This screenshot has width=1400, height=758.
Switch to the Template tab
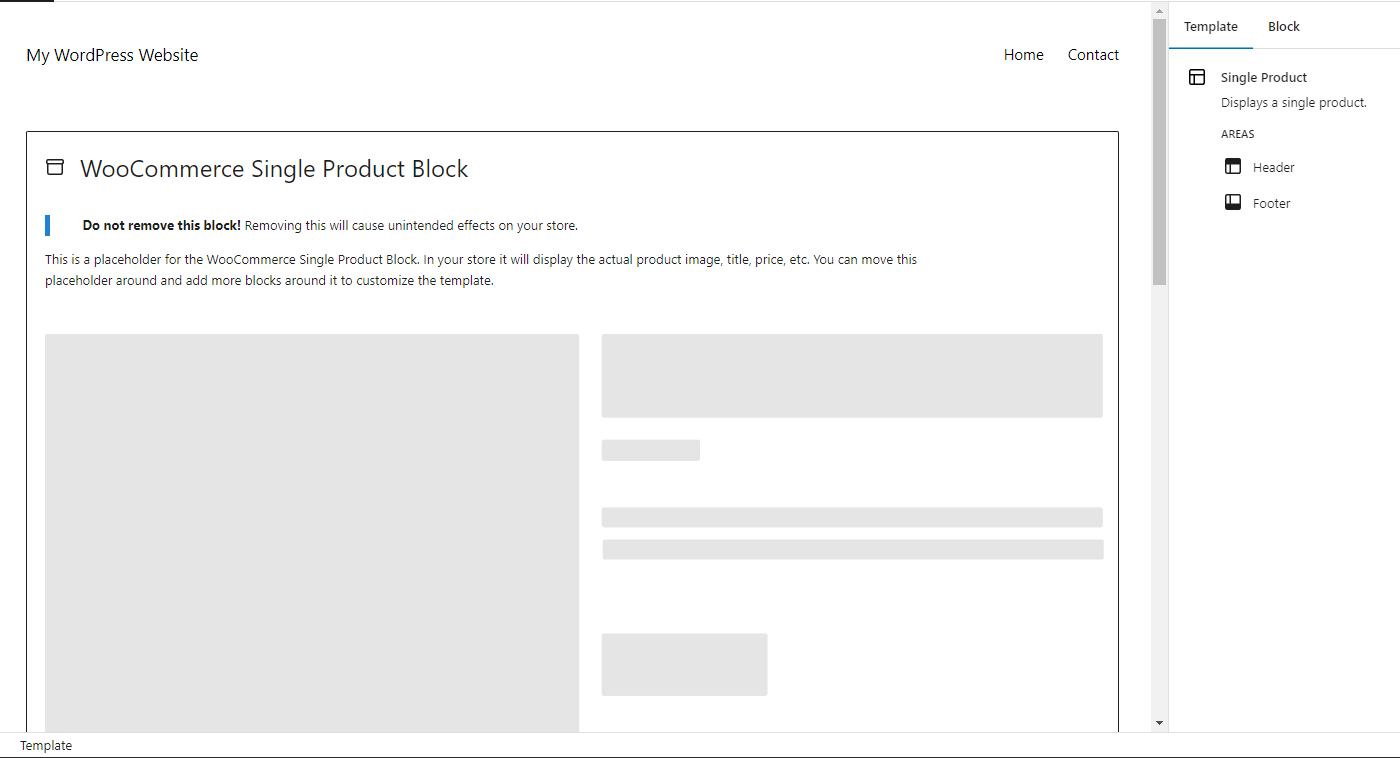pyautogui.click(x=1211, y=26)
